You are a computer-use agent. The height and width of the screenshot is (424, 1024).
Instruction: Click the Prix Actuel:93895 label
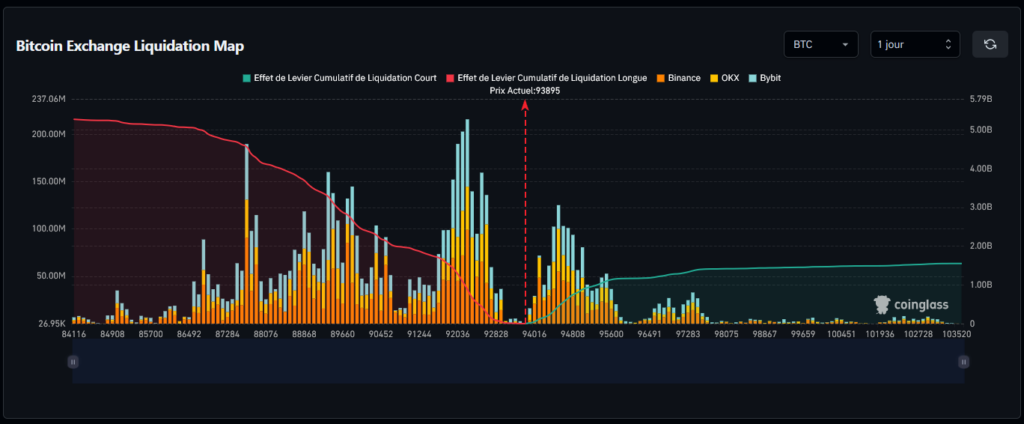click(525, 90)
